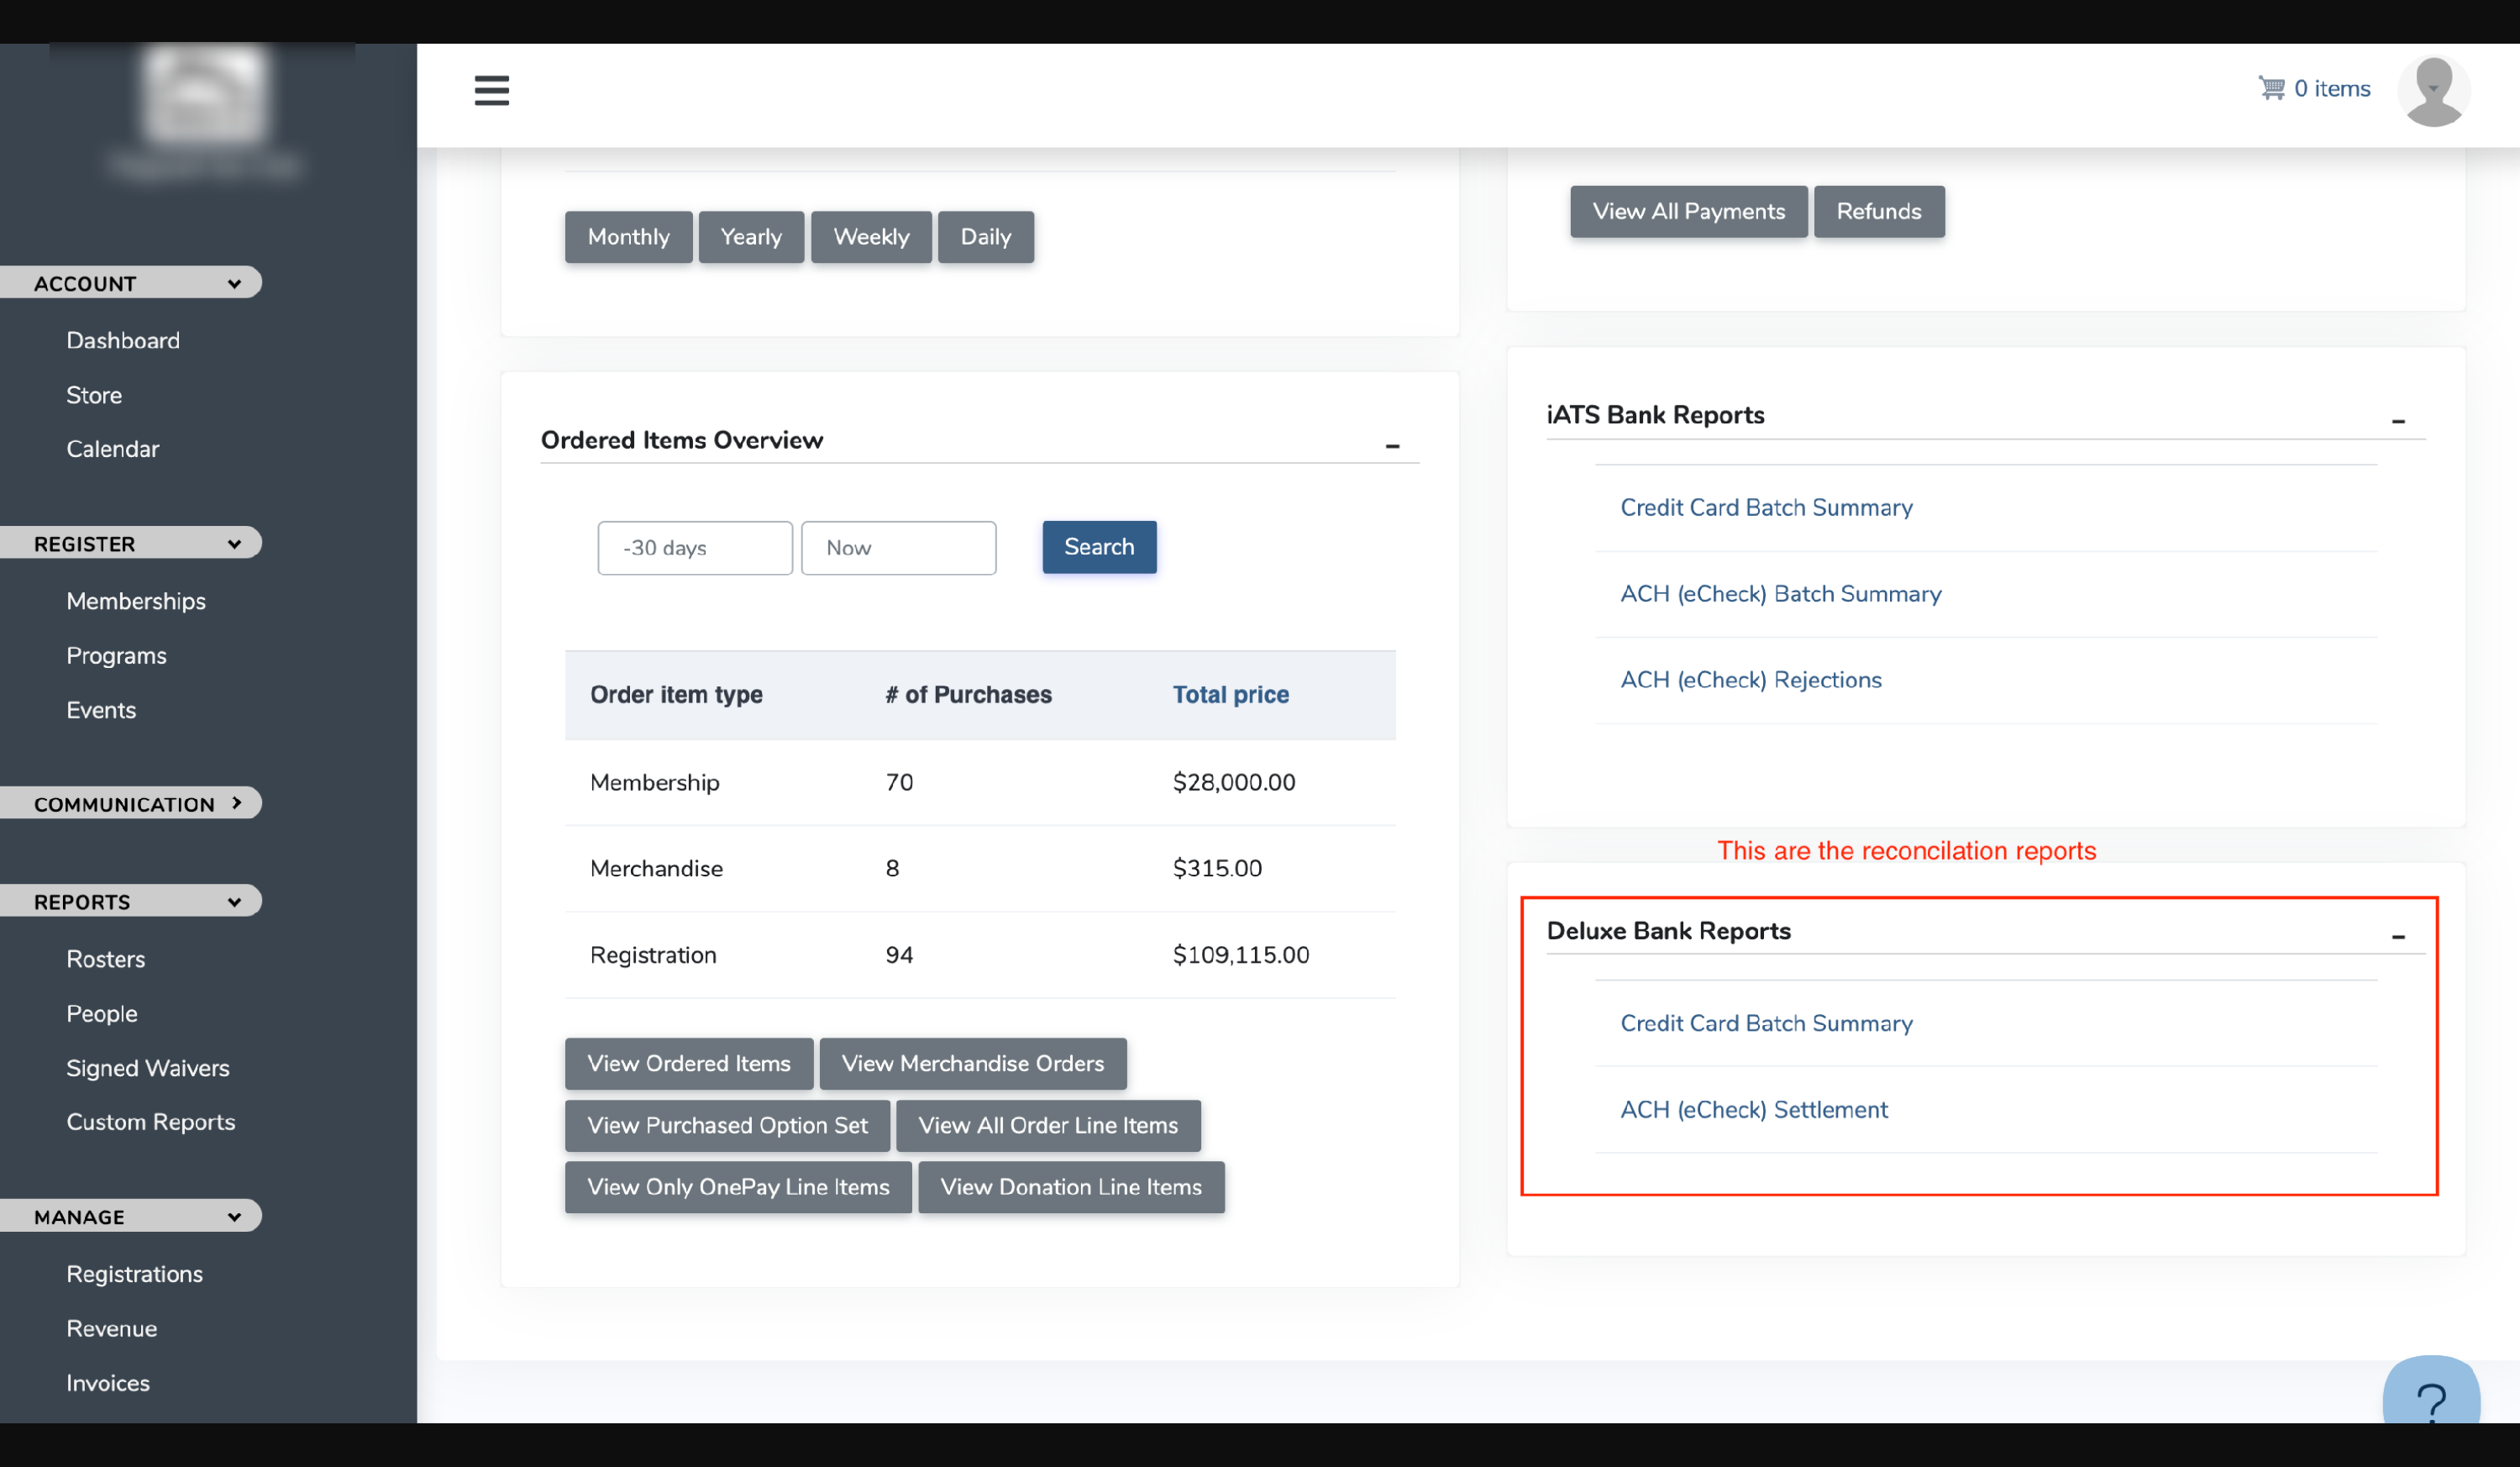Open iATS ACH (eCheck) Rejections report
The image size is (2520, 1467).
pos(1750,680)
